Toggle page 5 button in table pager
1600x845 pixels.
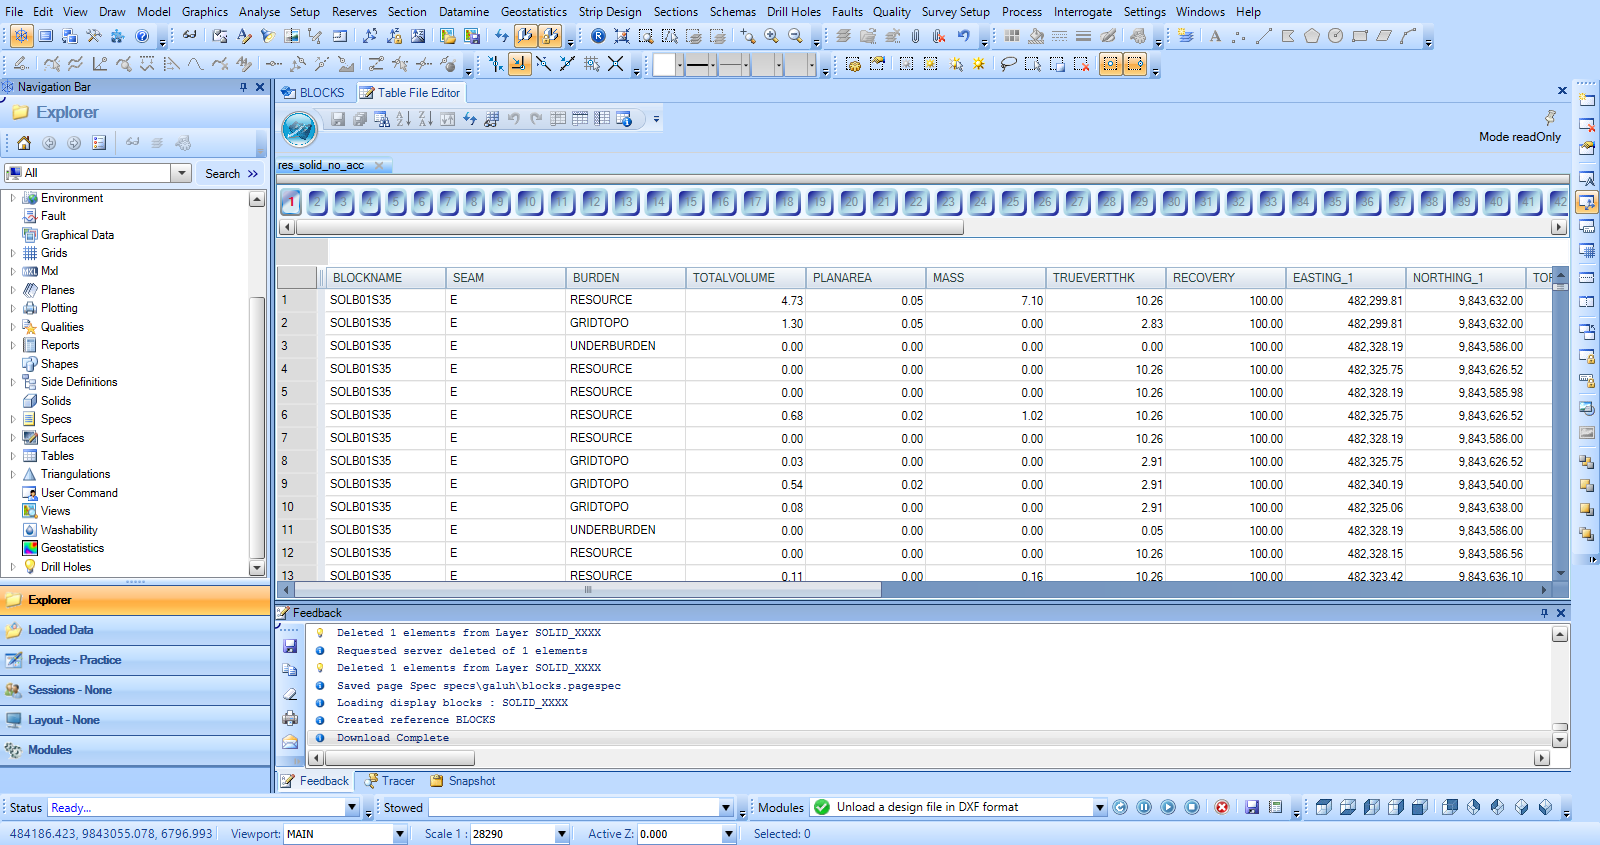coord(395,201)
